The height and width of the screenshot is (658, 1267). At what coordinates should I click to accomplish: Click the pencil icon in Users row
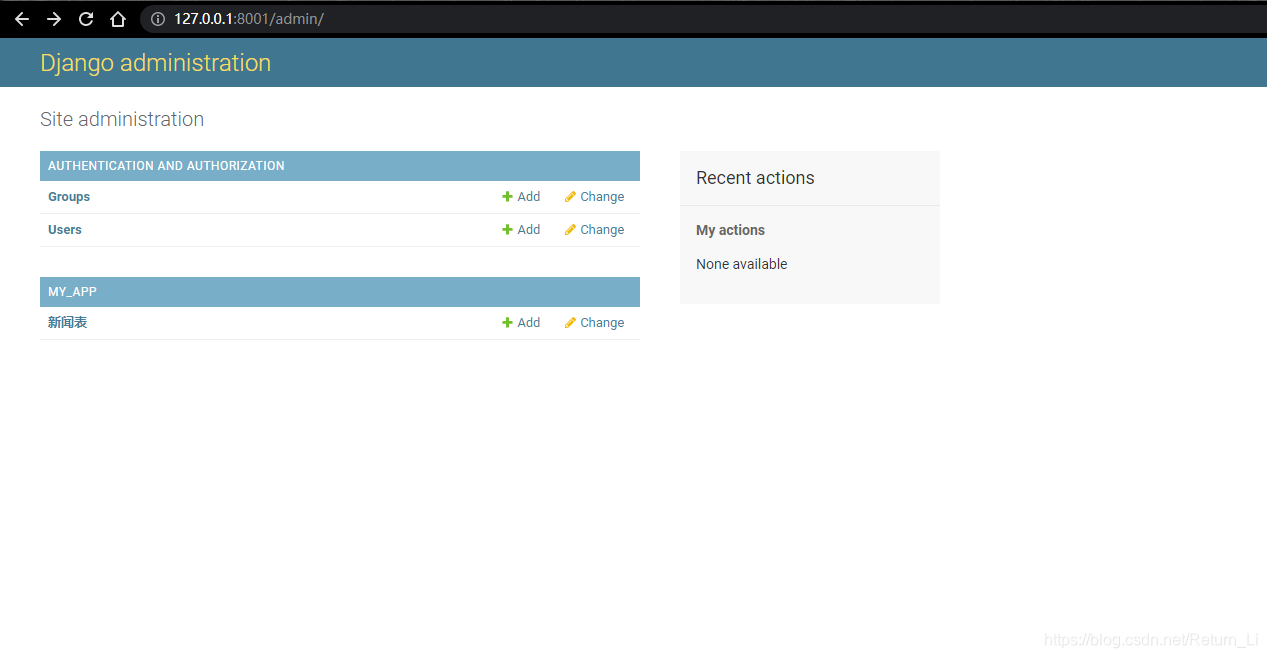[x=570, y=230]
